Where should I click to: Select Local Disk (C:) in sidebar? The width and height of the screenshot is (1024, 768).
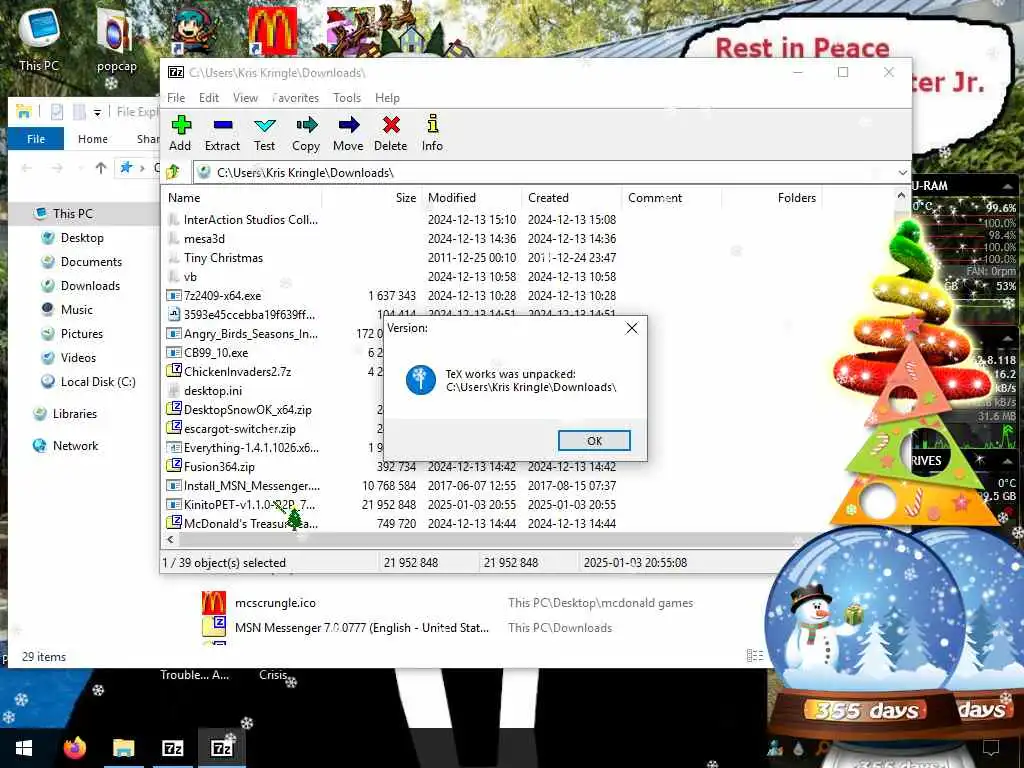pyautogui.click(x=98, y=382)
